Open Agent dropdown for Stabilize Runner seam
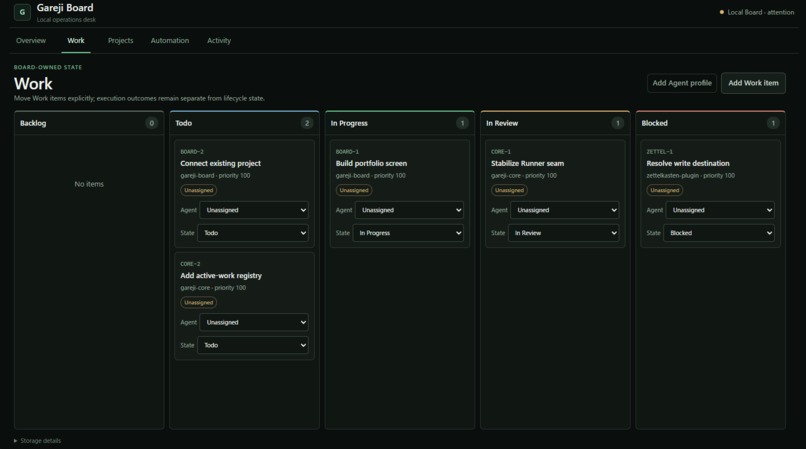This screenshot has height=449, width=806. pyautogui.click(x=564, y=210)
